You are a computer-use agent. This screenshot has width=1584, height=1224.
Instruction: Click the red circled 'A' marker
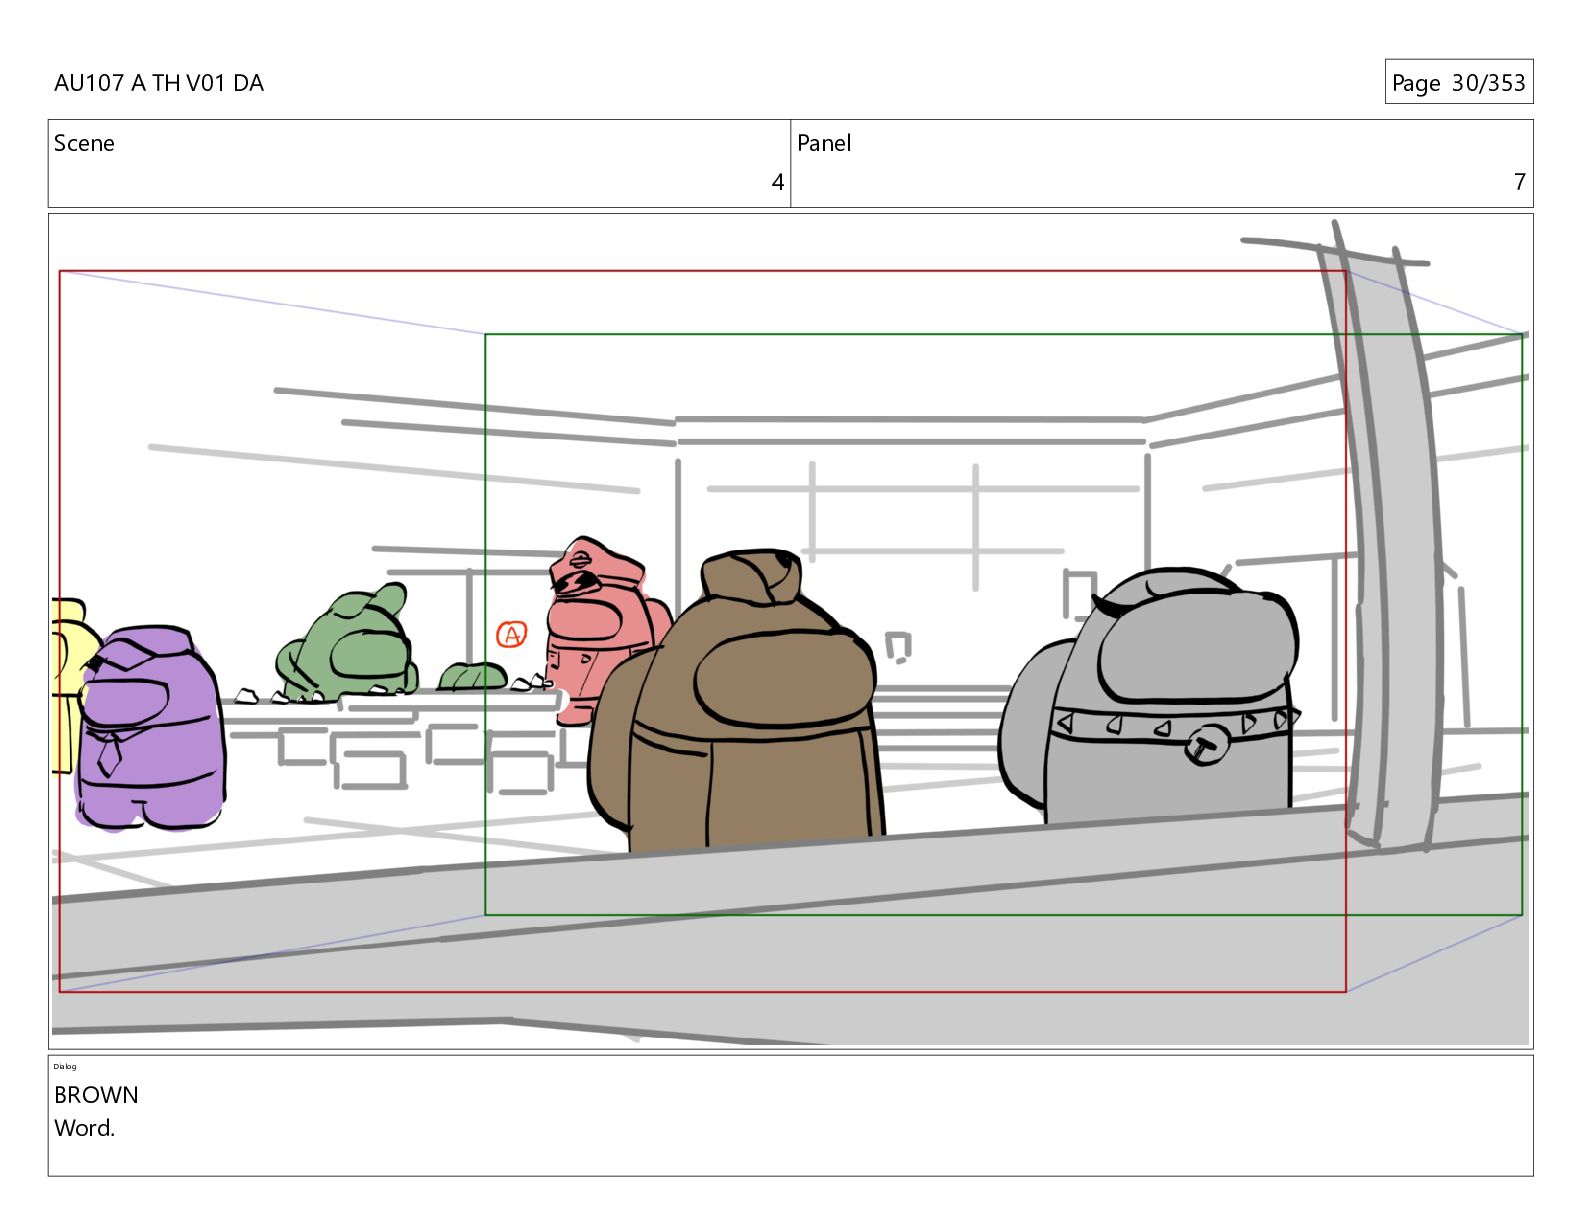[x=511, y=634]
